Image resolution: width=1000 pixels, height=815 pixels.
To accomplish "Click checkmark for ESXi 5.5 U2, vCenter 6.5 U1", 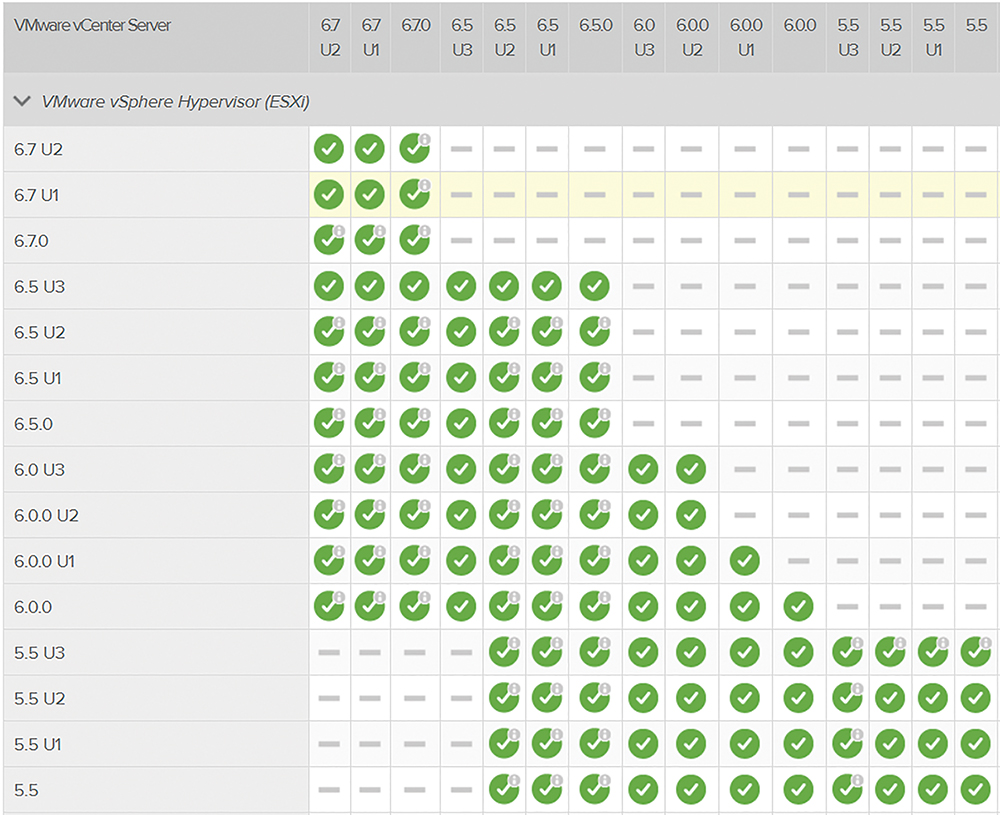I will coord(547,698).
